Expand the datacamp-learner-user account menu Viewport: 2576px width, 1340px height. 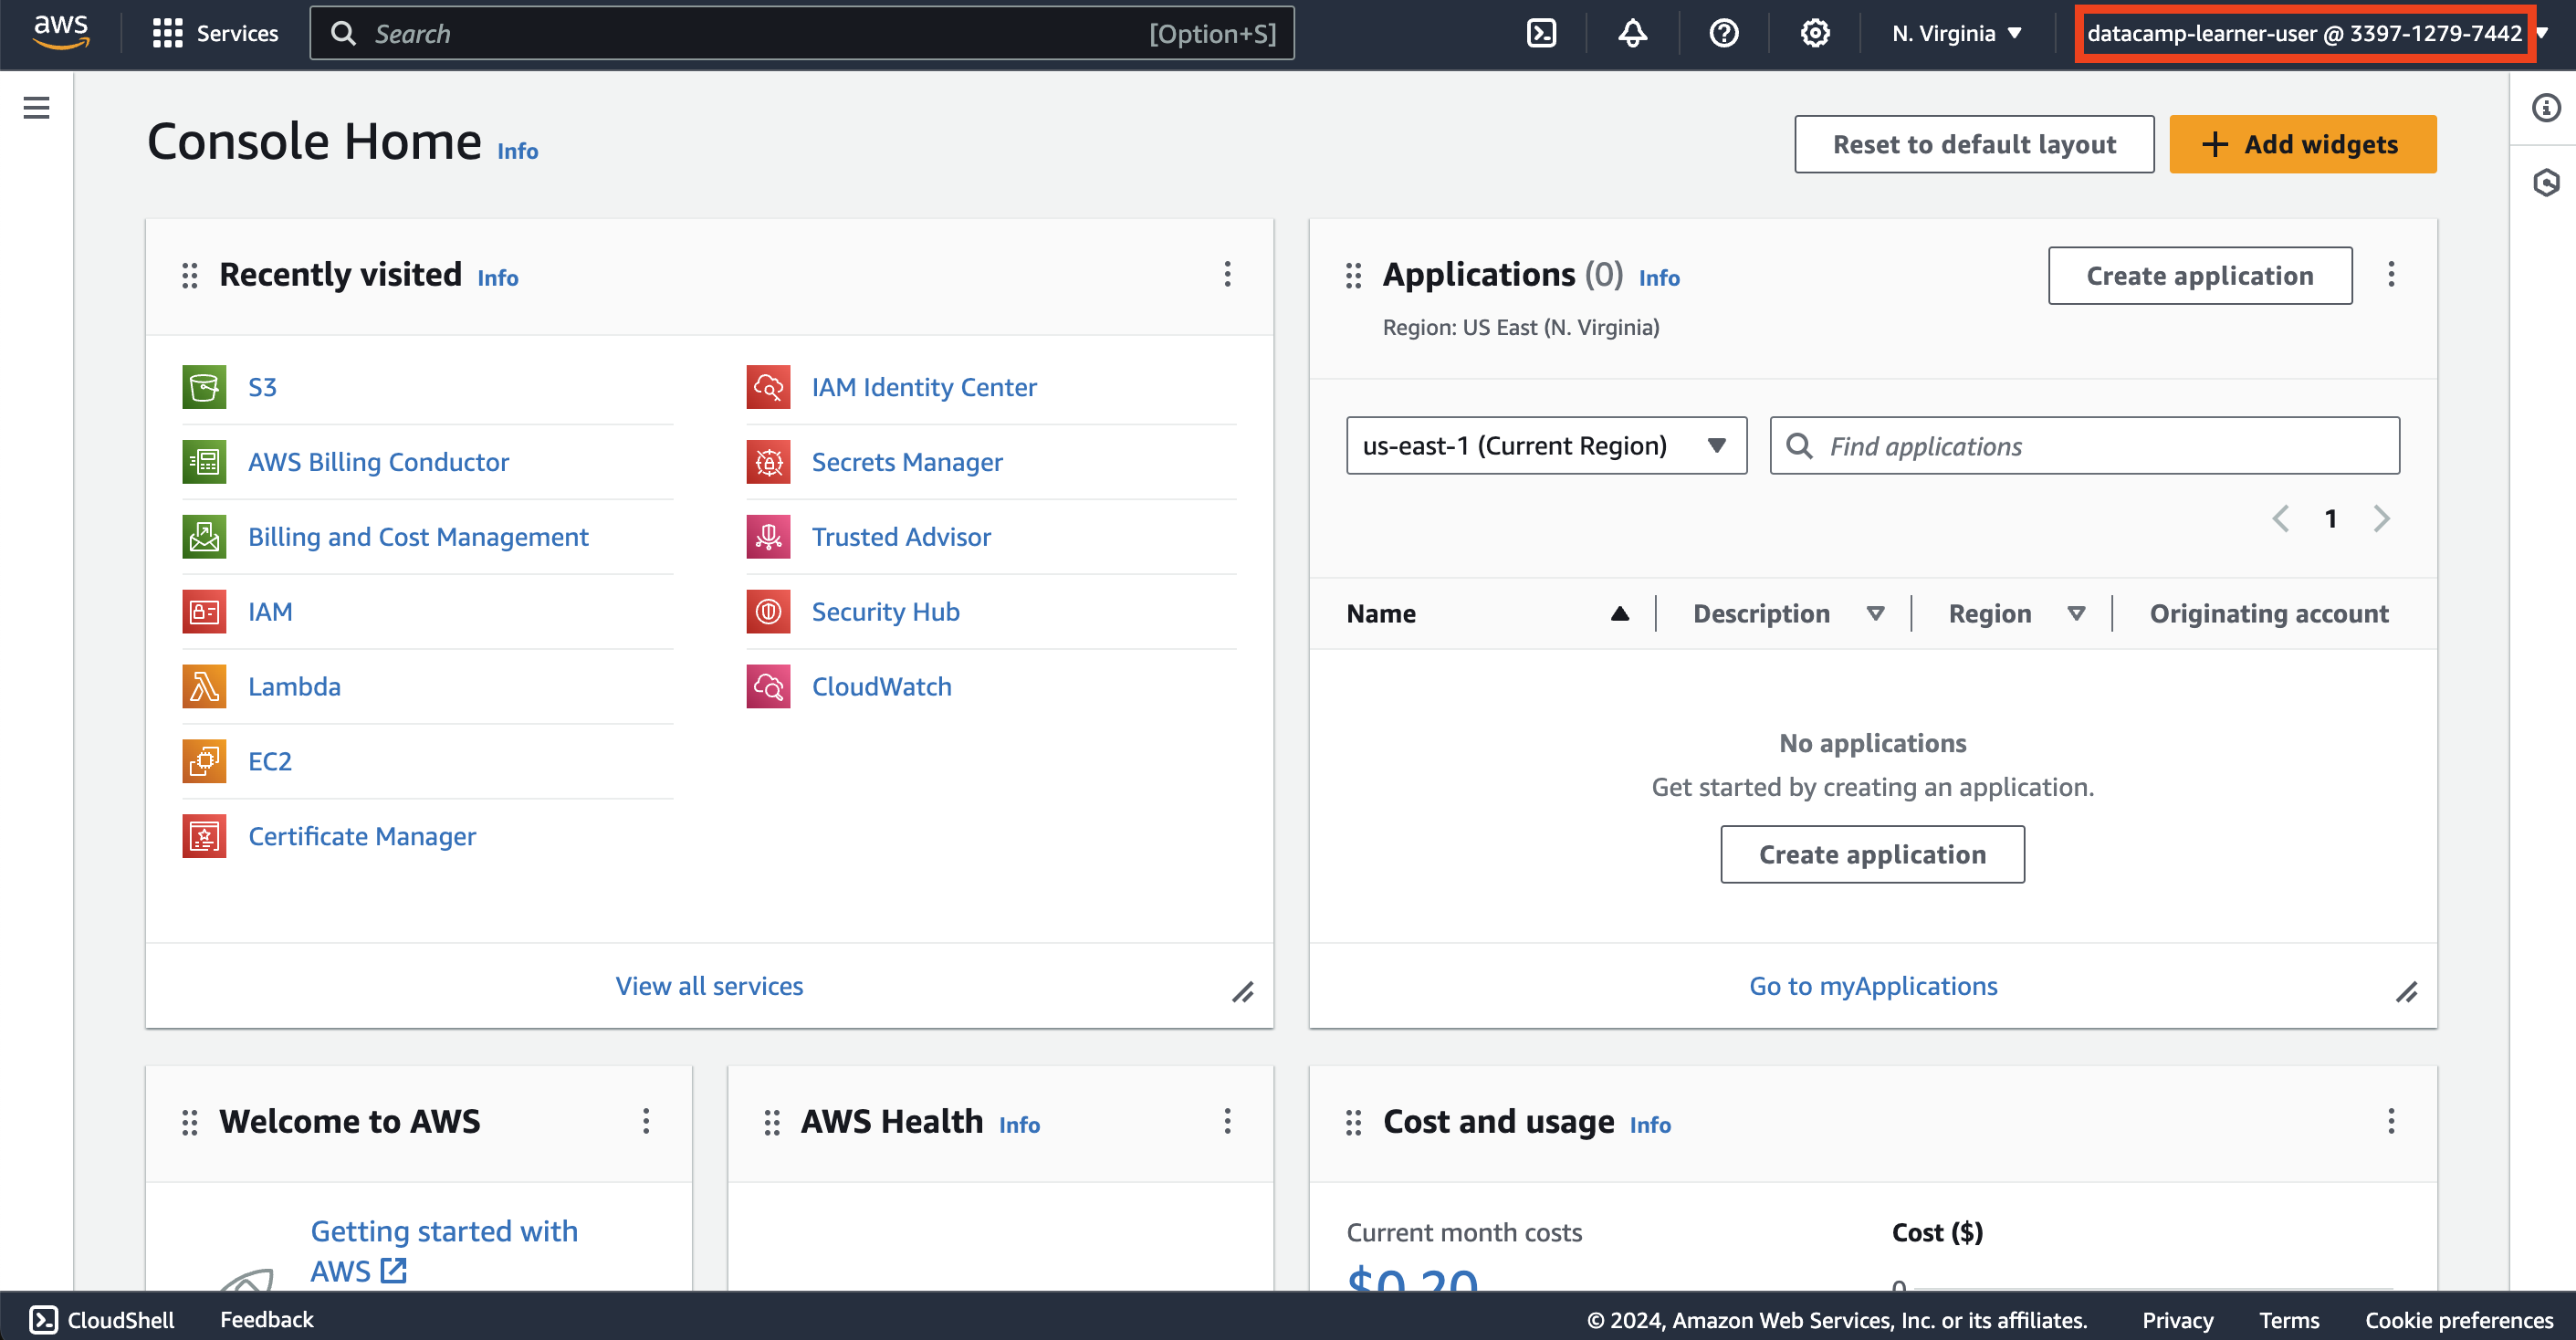click(x=2304, y=33)
